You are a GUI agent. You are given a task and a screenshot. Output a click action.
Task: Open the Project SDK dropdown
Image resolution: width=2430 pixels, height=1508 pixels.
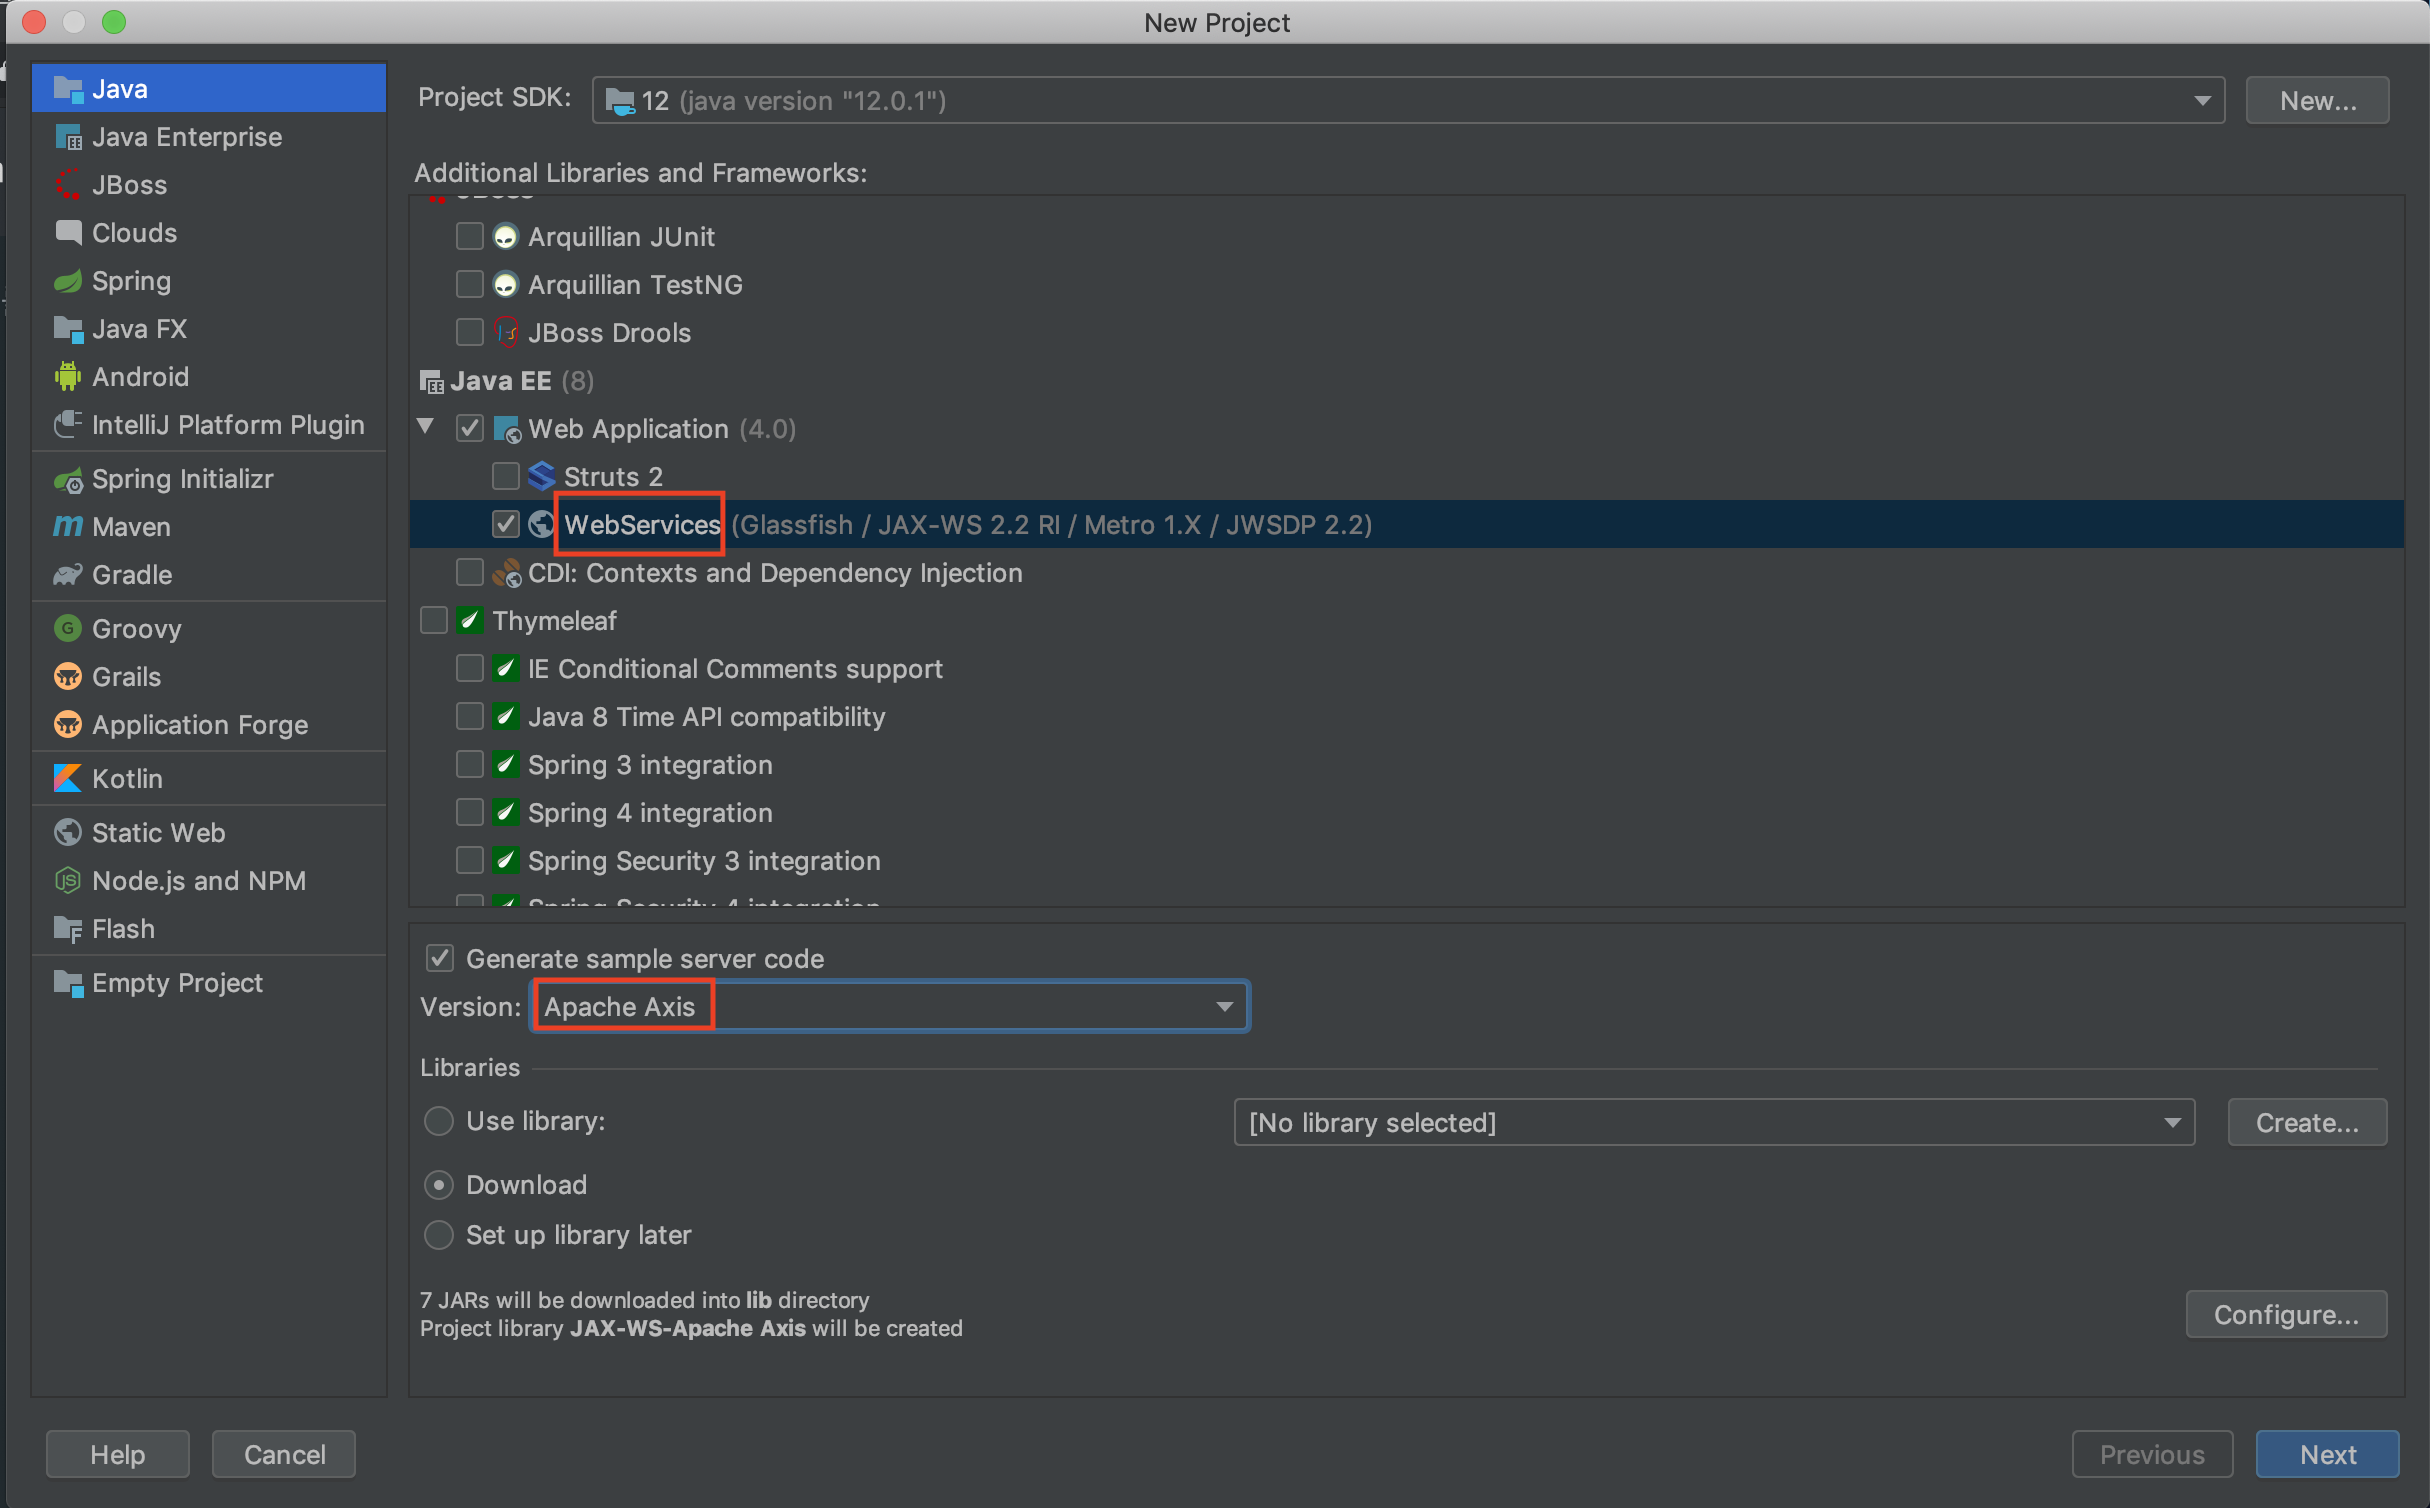(x=1408, y=101)
